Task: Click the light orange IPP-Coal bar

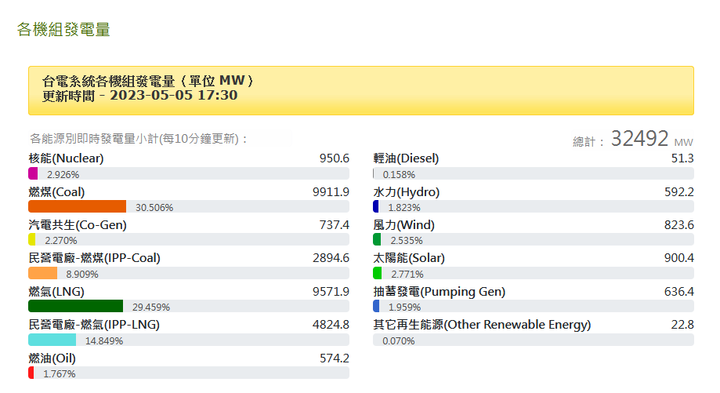Action: click(x=43, y=273)
